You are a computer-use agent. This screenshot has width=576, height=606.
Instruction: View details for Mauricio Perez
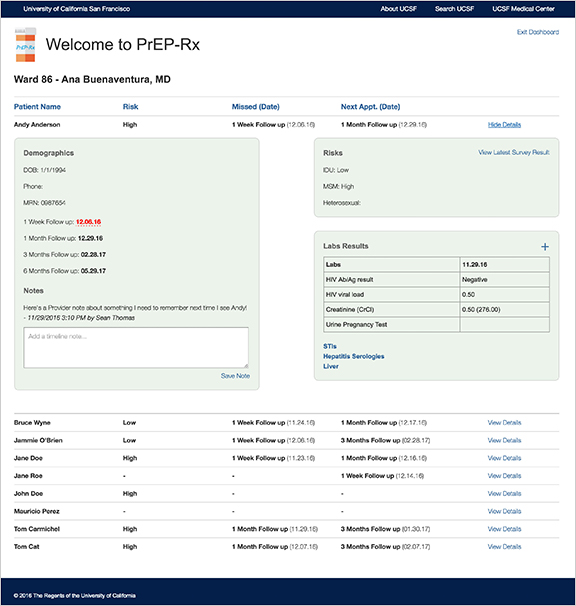[x=504, y=511]
